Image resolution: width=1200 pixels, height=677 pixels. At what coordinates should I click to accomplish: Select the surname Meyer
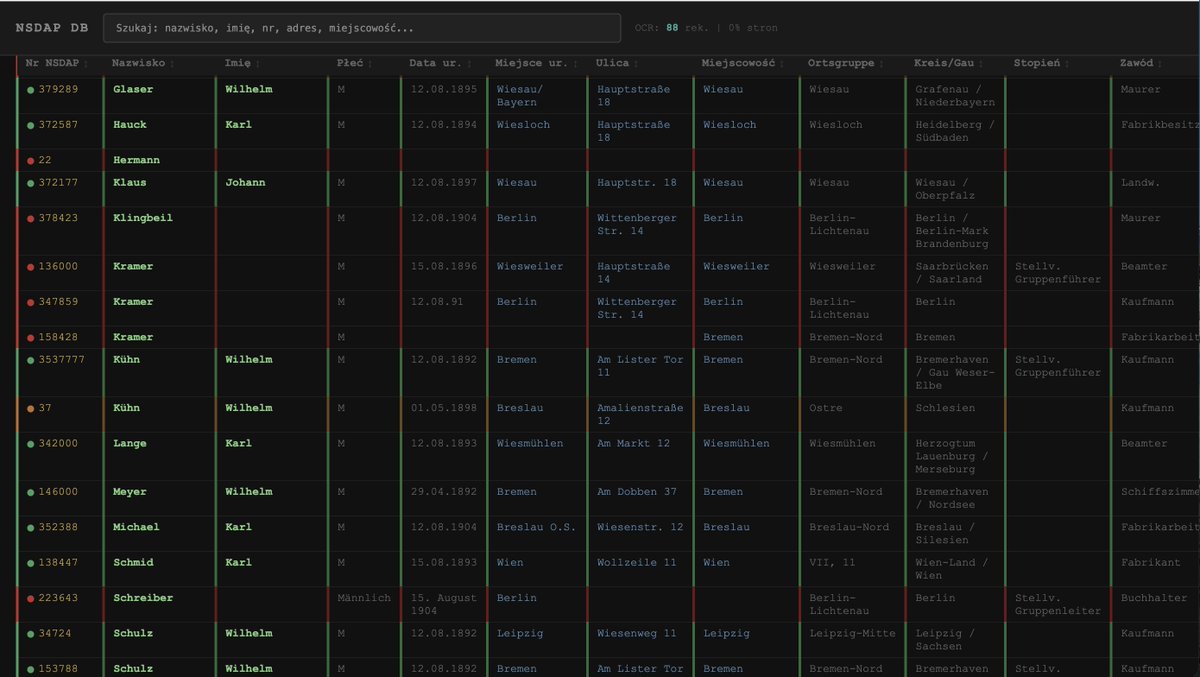coord(130,492)
